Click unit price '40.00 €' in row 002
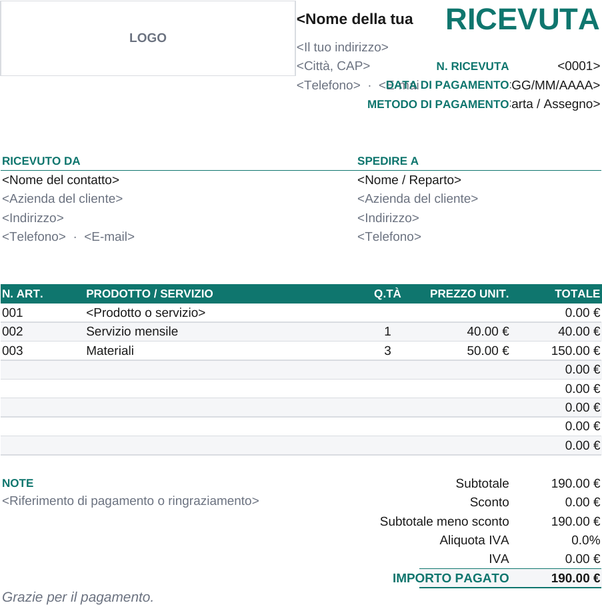Viewport: 602px width, 605px height. pos(488,331)
